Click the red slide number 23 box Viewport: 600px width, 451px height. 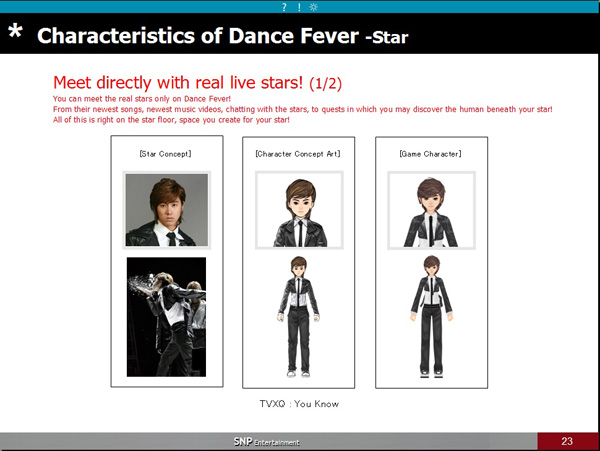(567, 441)
